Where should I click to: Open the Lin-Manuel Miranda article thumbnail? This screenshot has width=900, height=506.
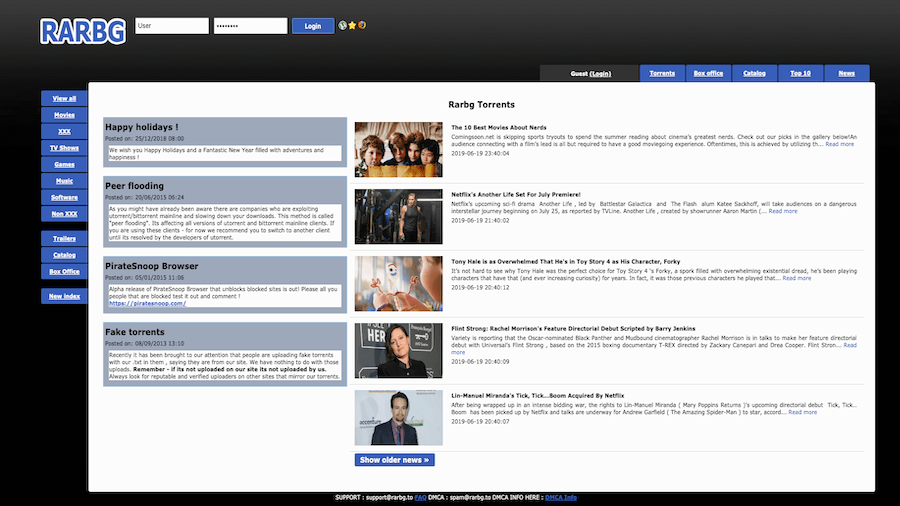click(398, 418)
